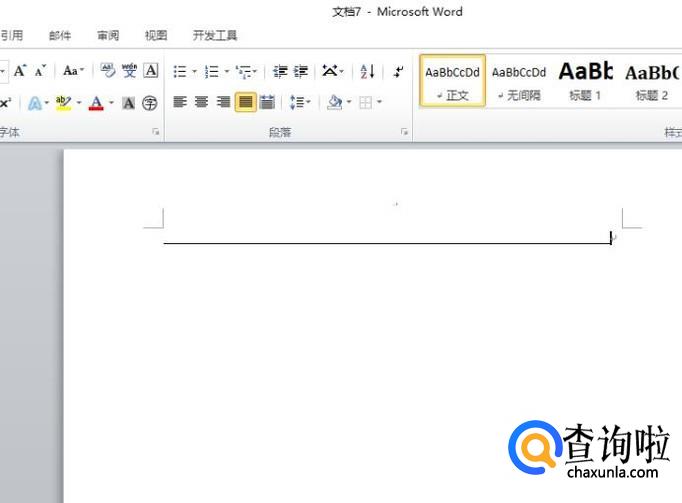Screen dimensions: 682x503
Task: Click the Character Border icon
Action: tap(151, 71)
